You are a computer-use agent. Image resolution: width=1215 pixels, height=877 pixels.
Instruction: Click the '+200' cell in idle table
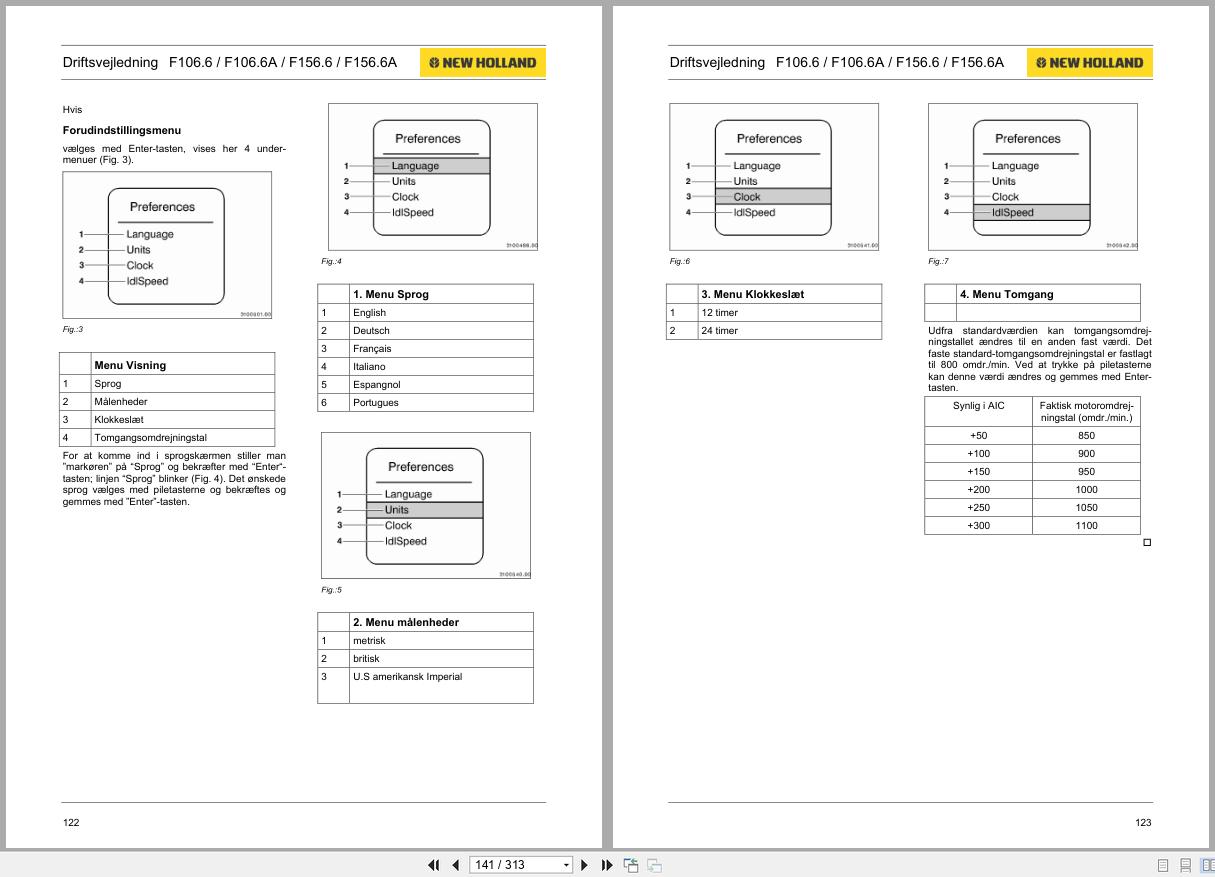coord(978,489)
